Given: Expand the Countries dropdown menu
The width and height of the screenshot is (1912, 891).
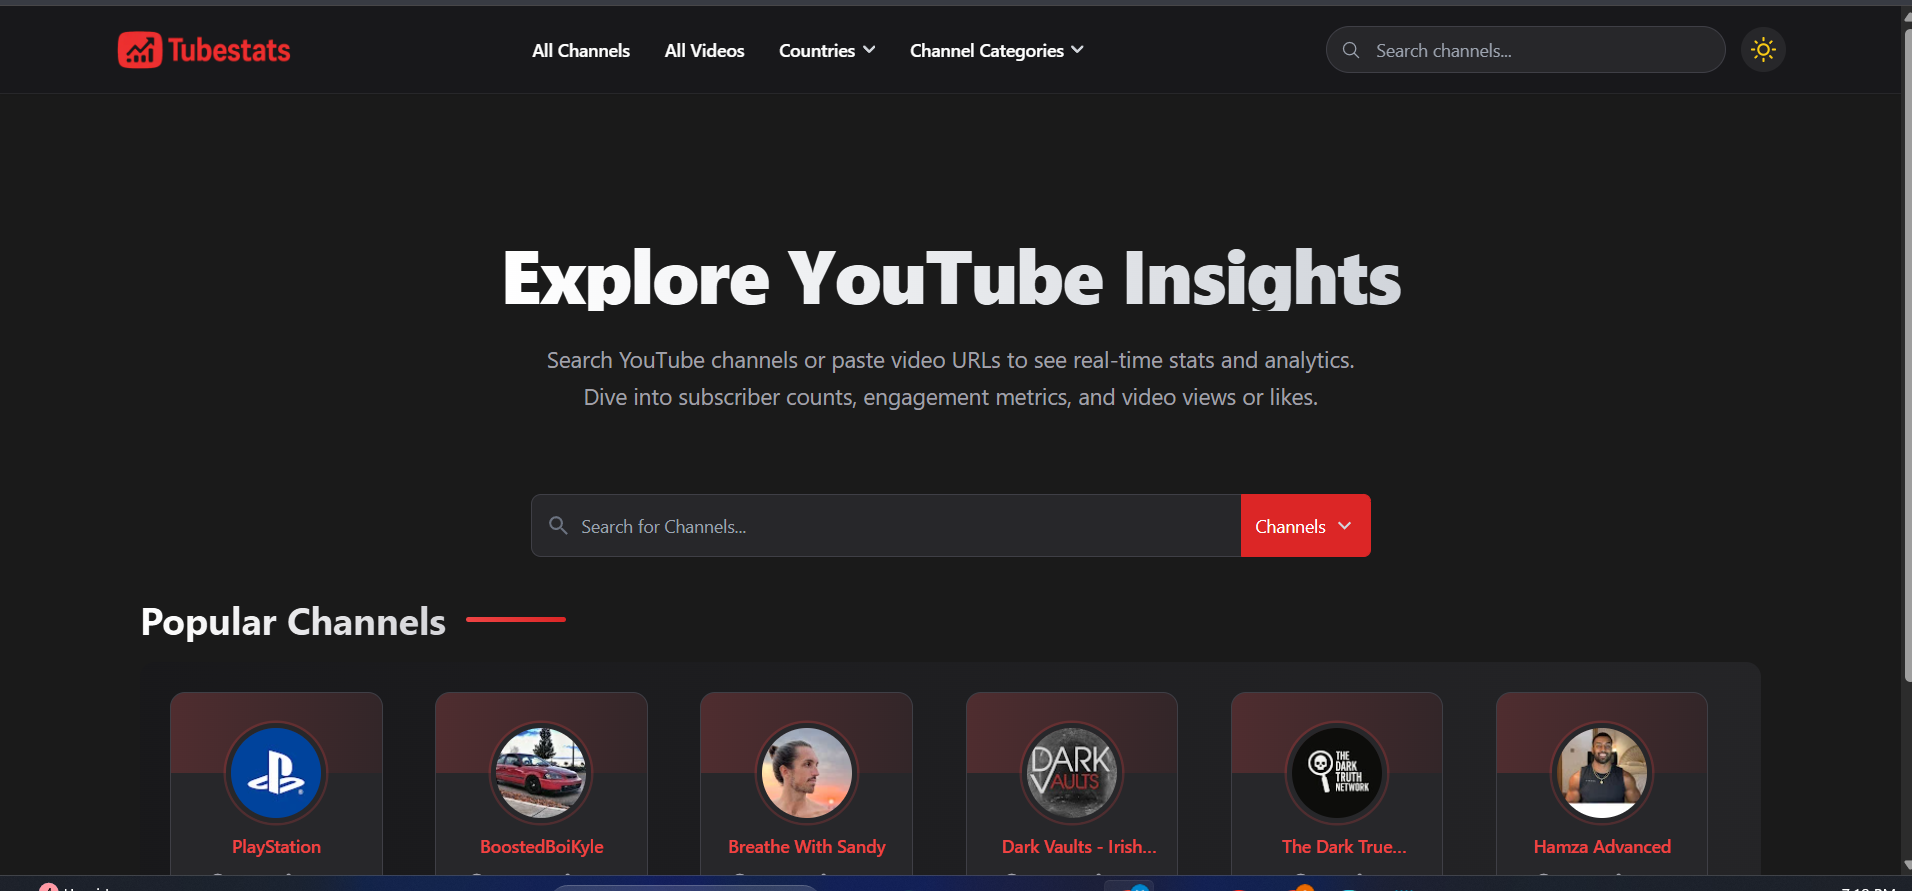Looking at the screenshot, I should coord(827,50).
